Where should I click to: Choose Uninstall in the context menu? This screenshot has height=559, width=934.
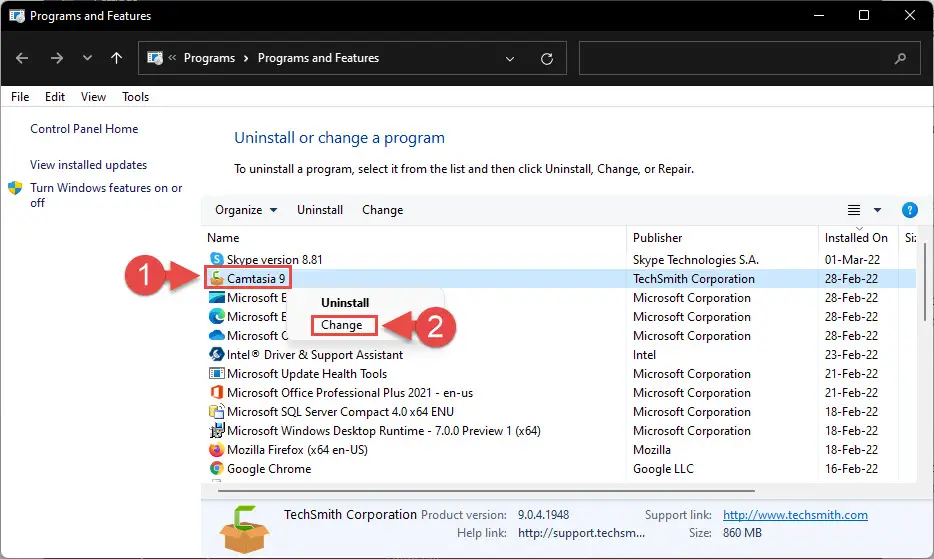tap(345, 303)
